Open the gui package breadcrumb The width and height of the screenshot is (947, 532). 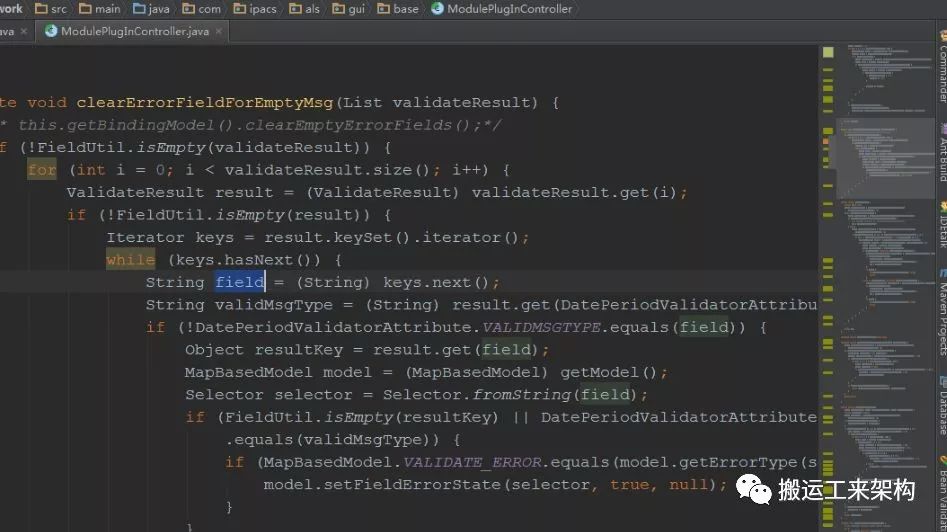pos(348,8)
